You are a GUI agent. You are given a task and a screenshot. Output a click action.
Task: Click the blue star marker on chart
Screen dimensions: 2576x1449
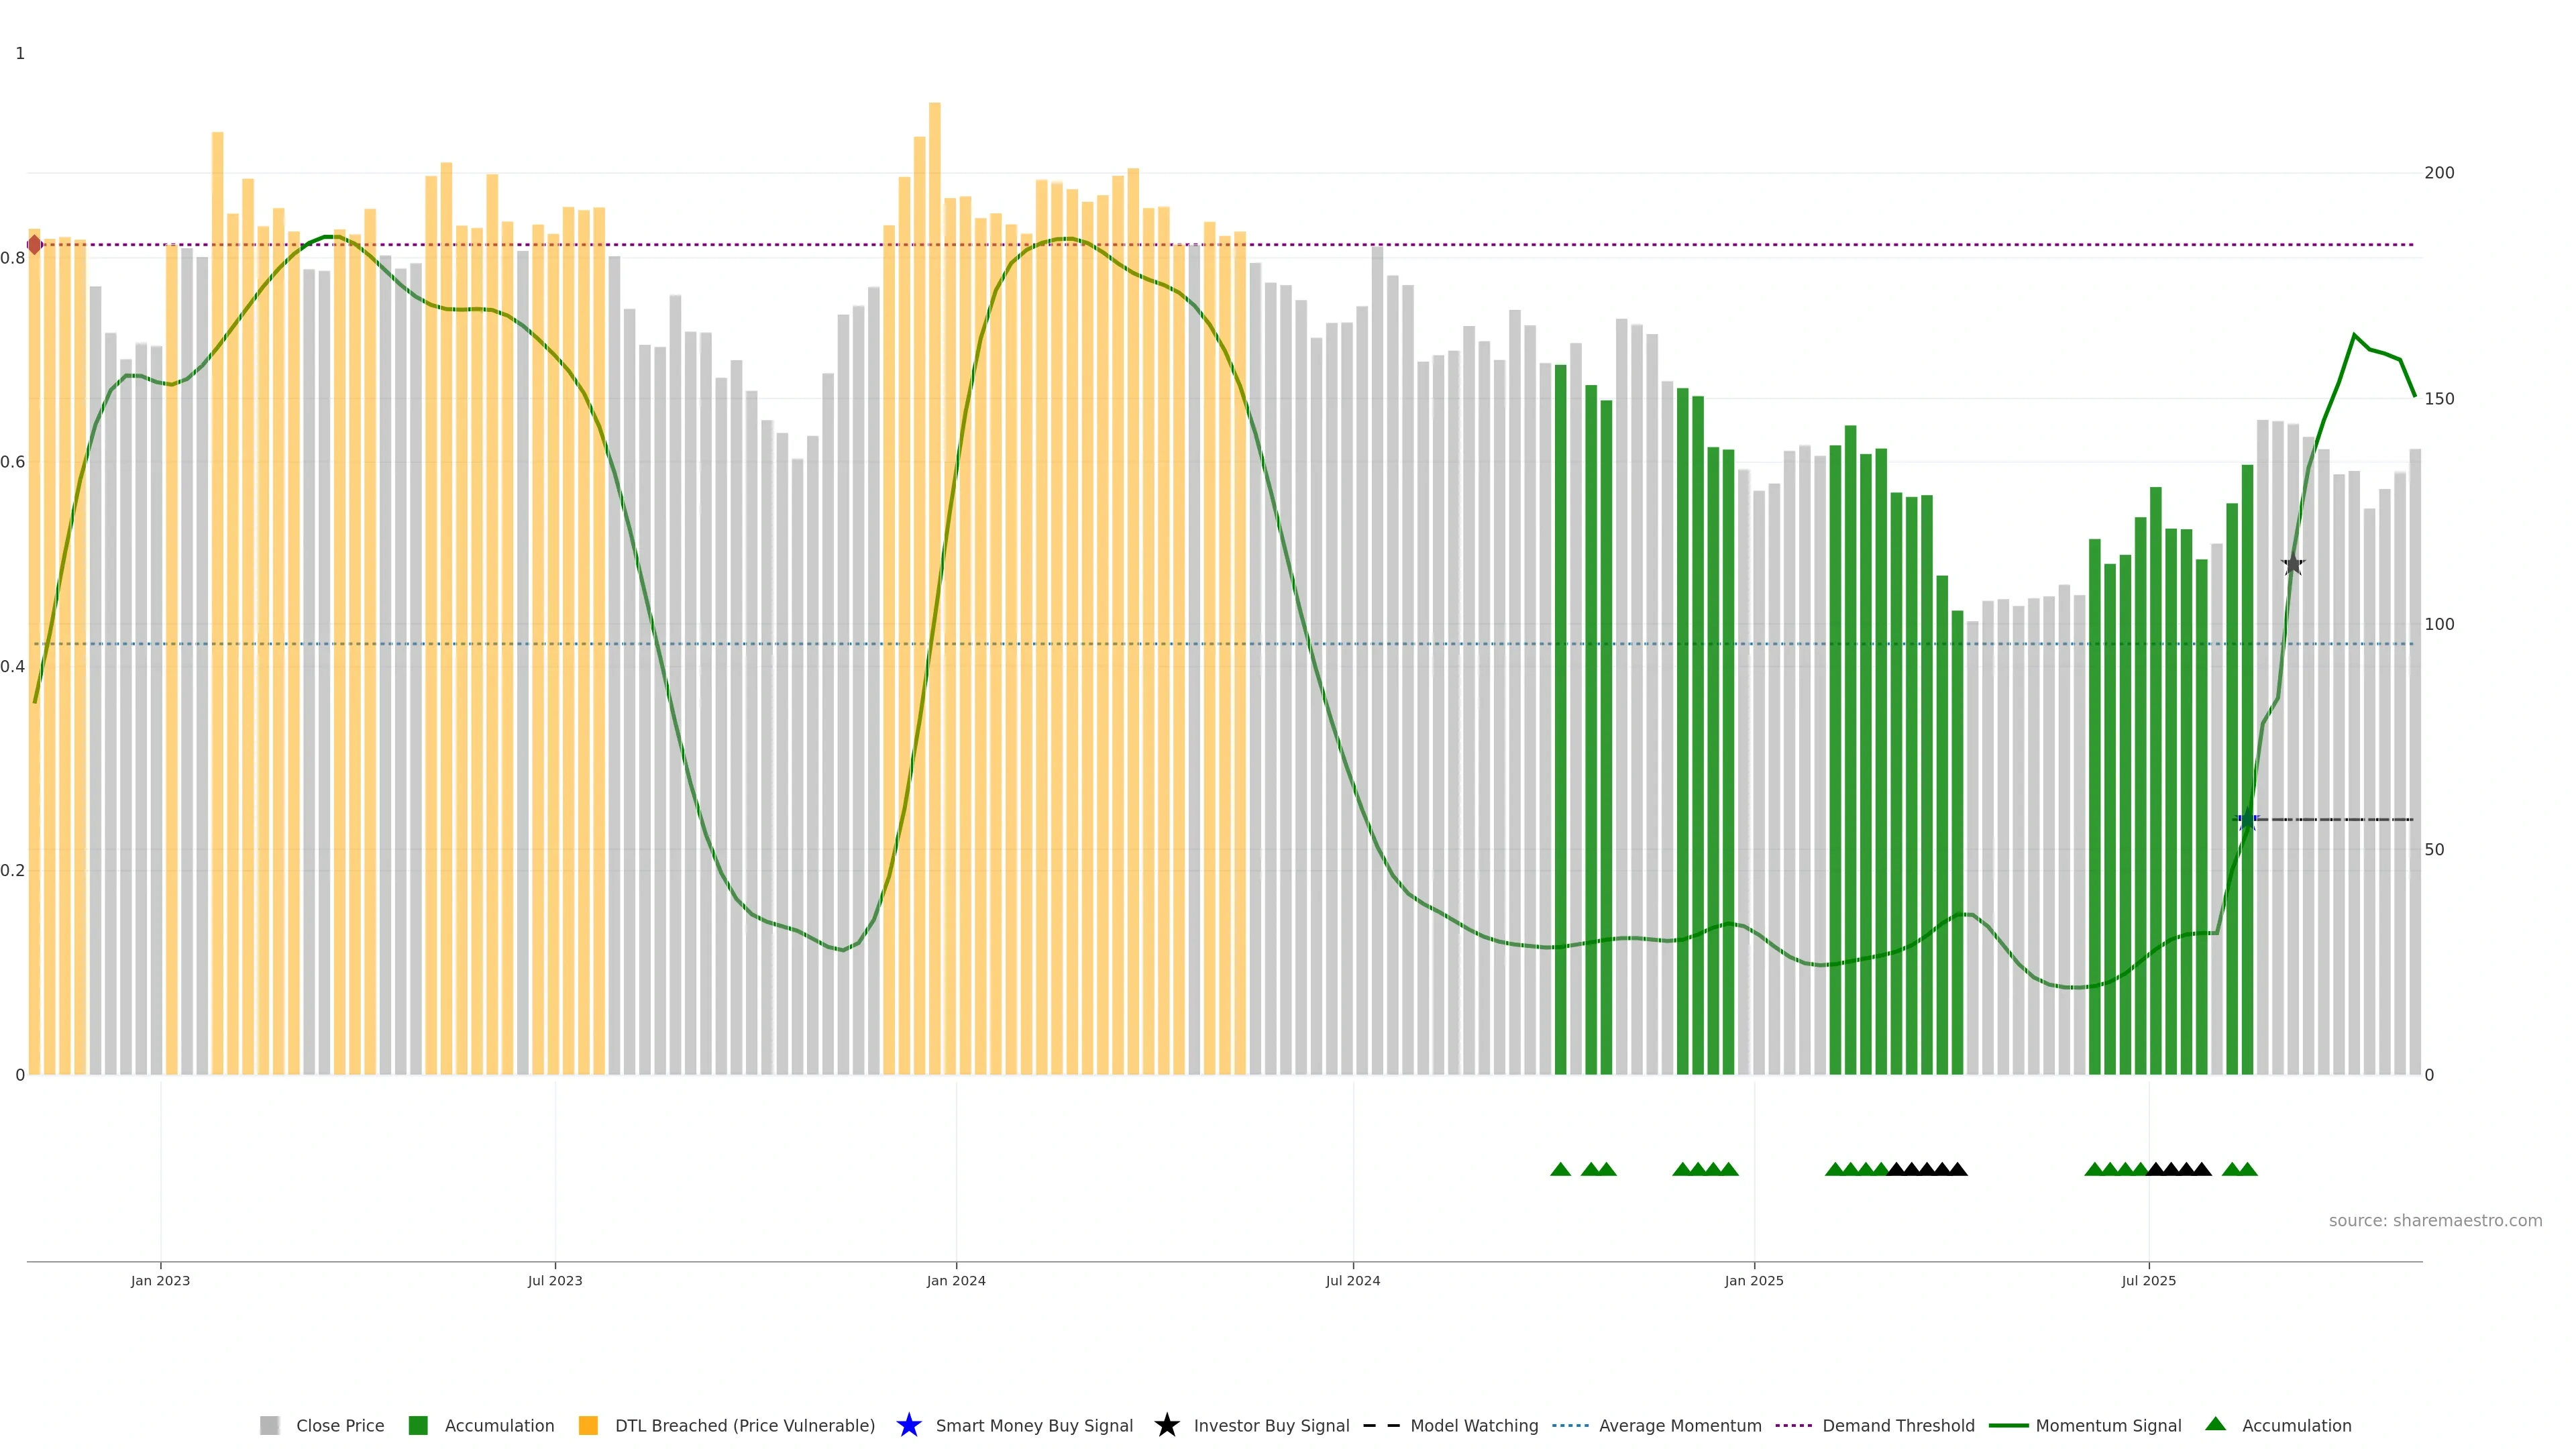[2247, 820]
